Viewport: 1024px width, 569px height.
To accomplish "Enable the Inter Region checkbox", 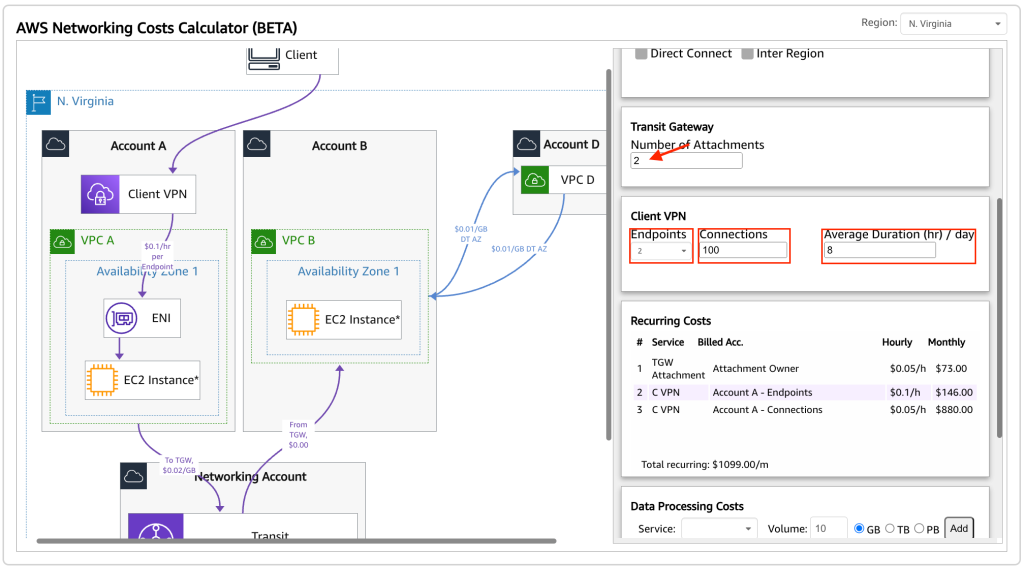I will click(x=748, y=54).
